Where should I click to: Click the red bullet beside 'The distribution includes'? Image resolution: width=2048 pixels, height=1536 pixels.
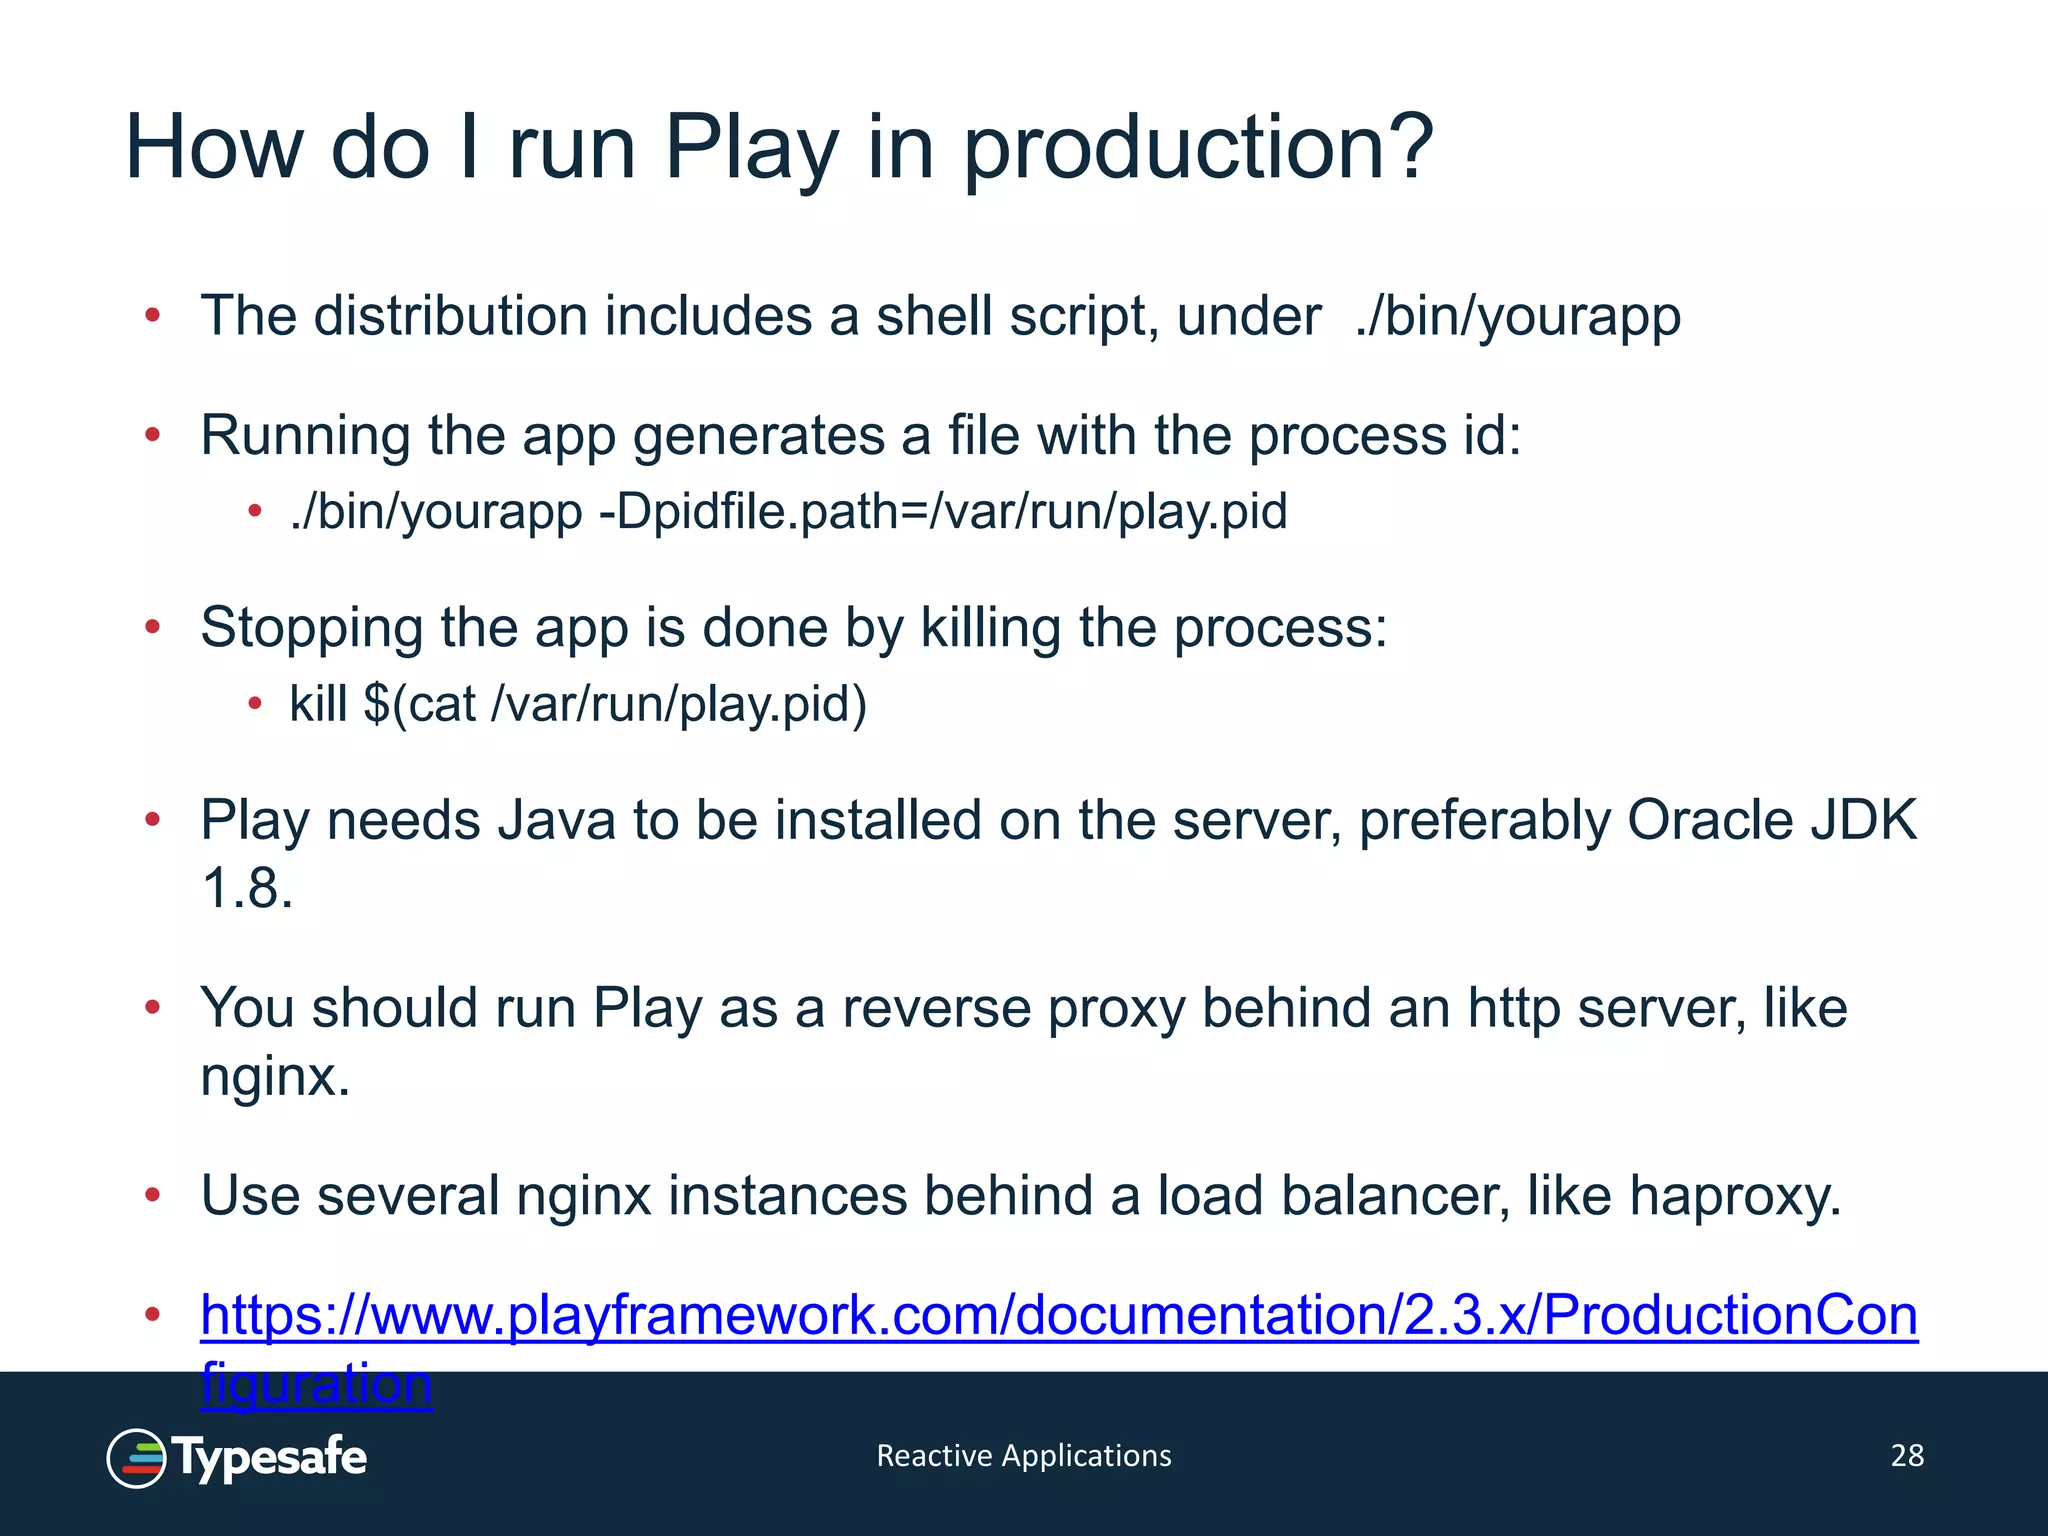(152, 316)
